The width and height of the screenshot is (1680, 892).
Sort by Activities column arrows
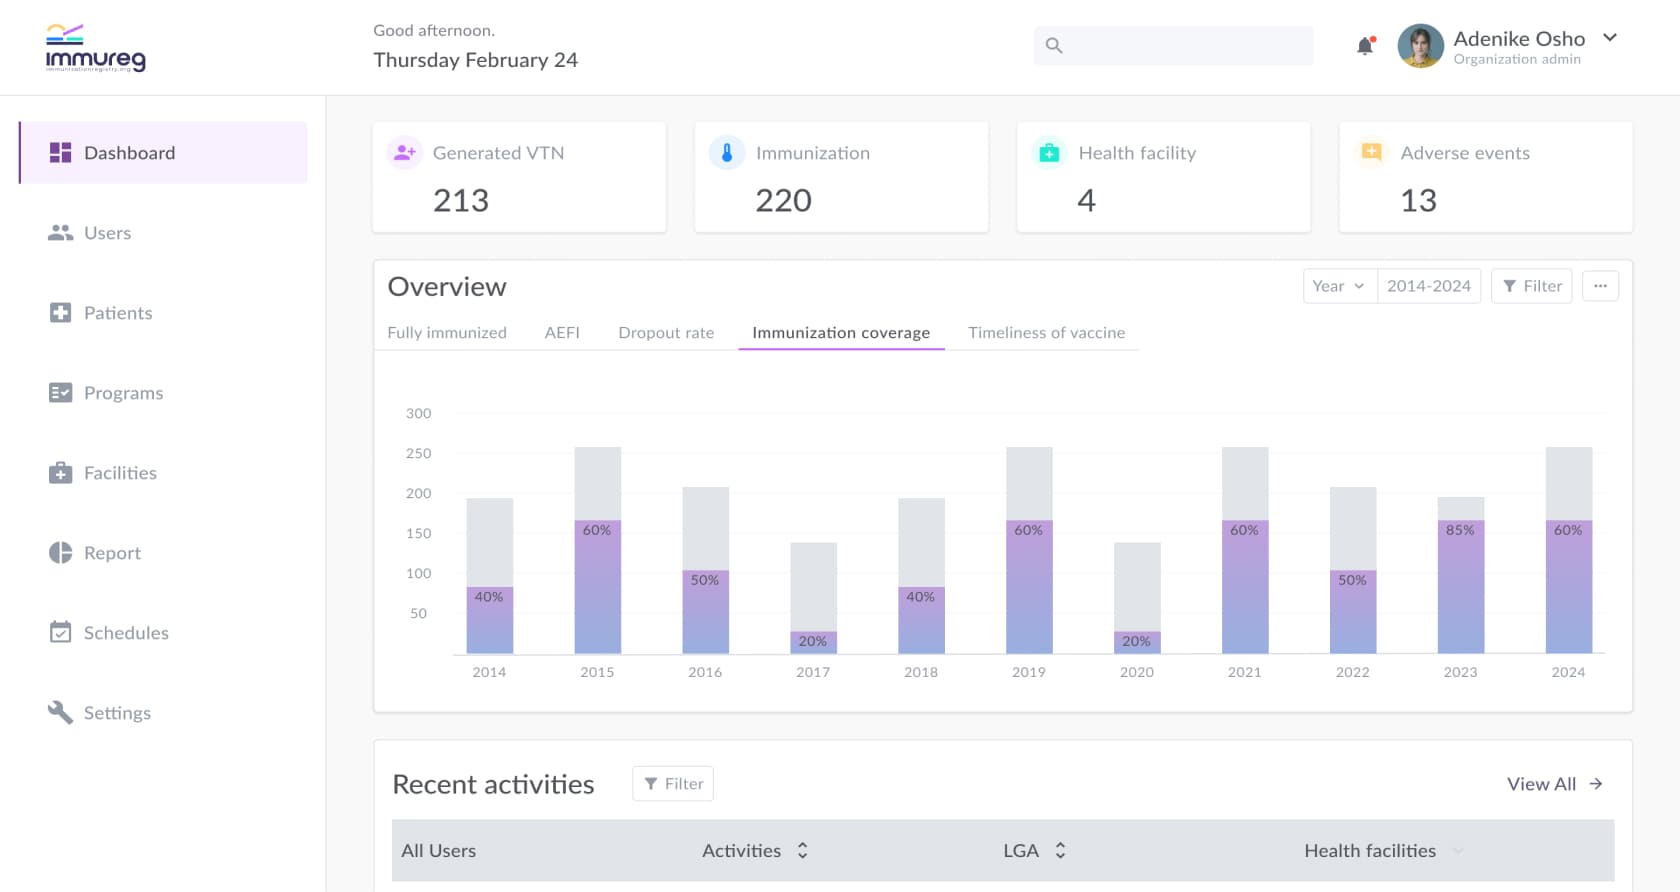(x=802, y=851)
